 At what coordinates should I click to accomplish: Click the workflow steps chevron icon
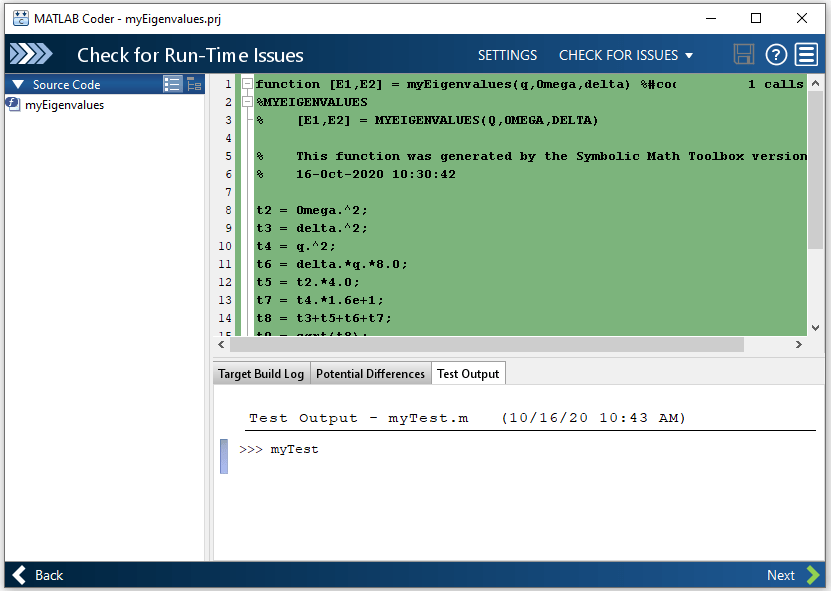coord(30,55)
